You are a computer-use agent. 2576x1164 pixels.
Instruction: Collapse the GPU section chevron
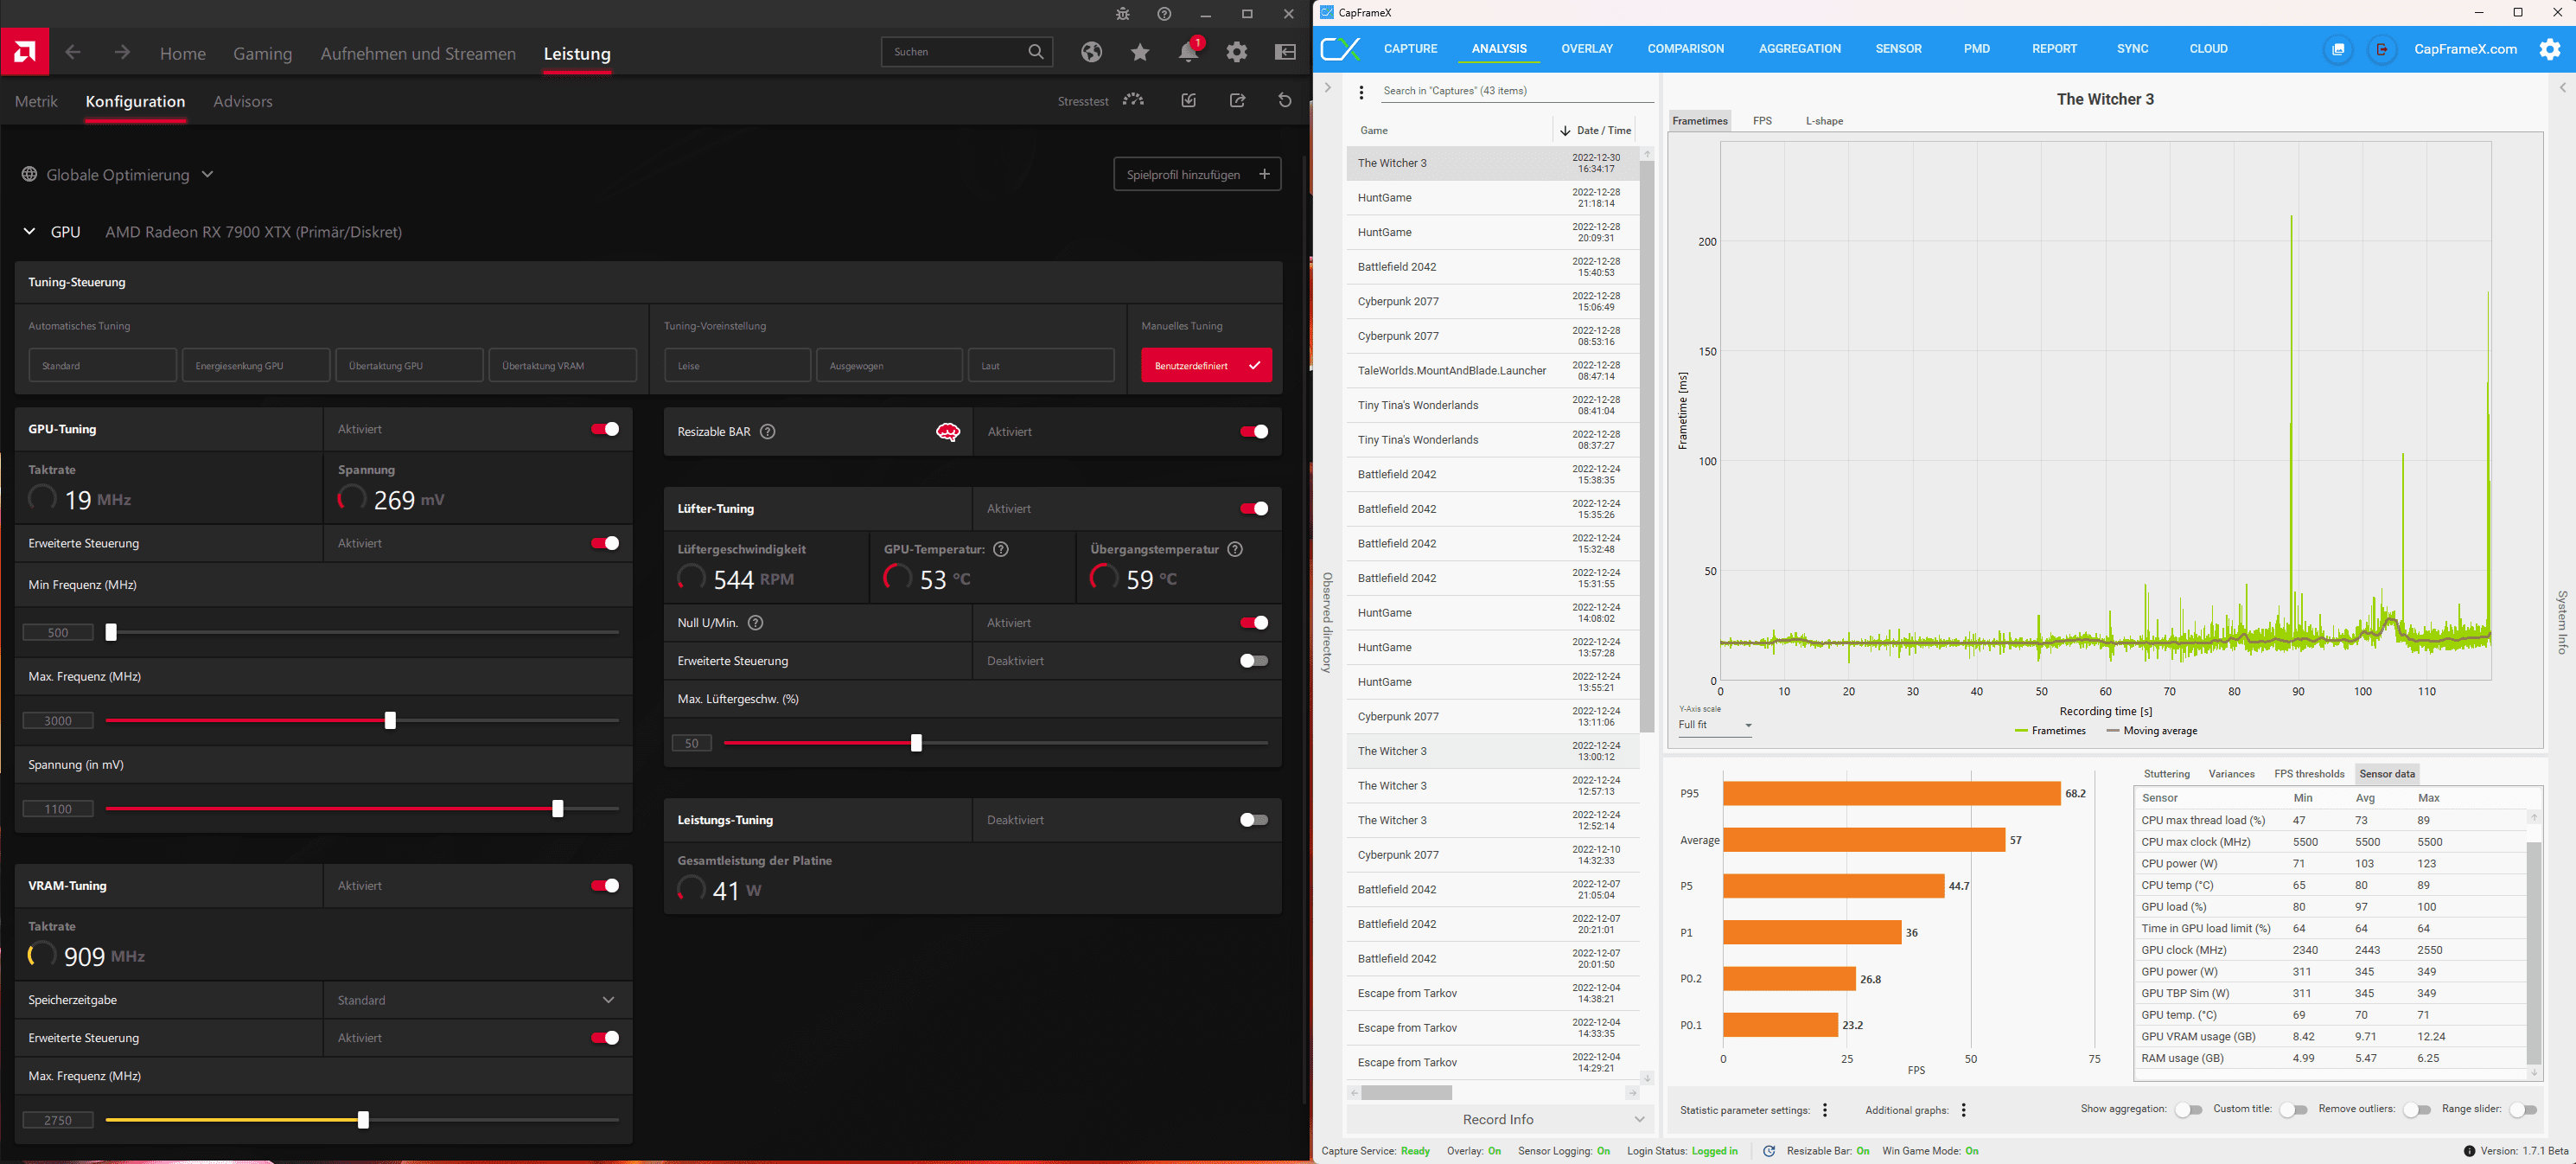pyautogui.click(x=29, y=232)
